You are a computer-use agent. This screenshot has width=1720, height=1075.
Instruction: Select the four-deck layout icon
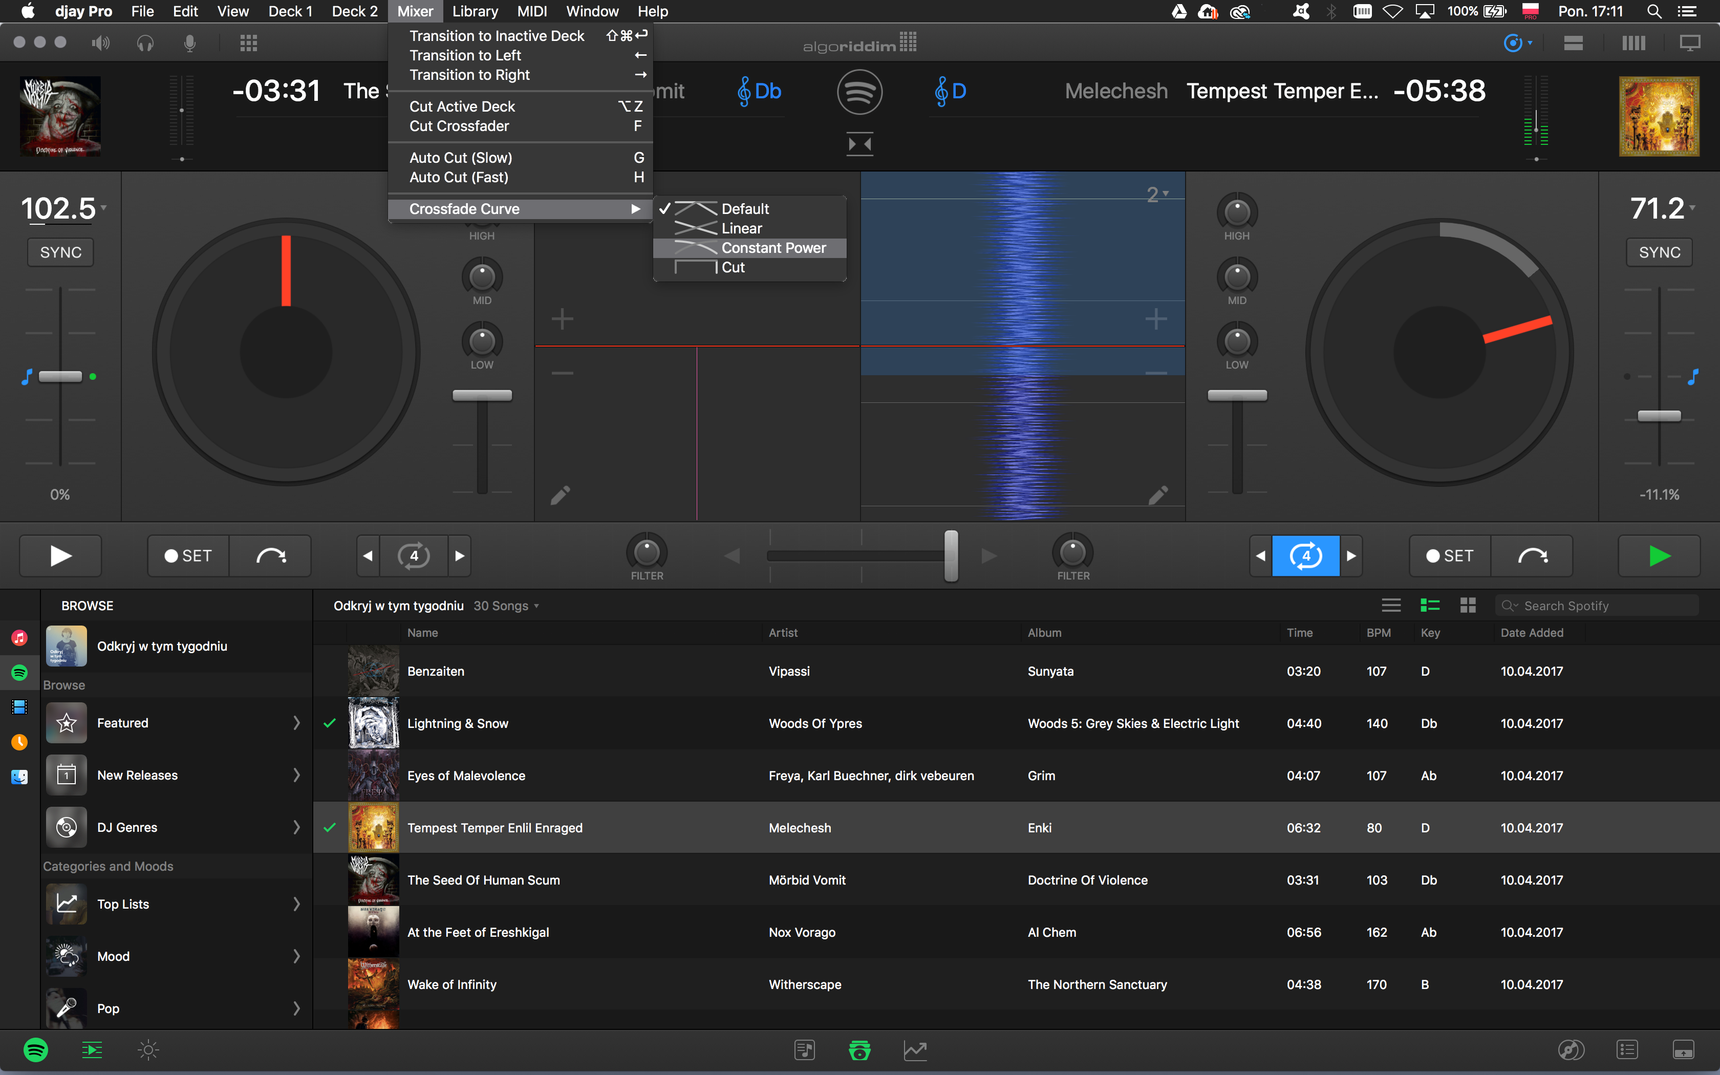1633,43
